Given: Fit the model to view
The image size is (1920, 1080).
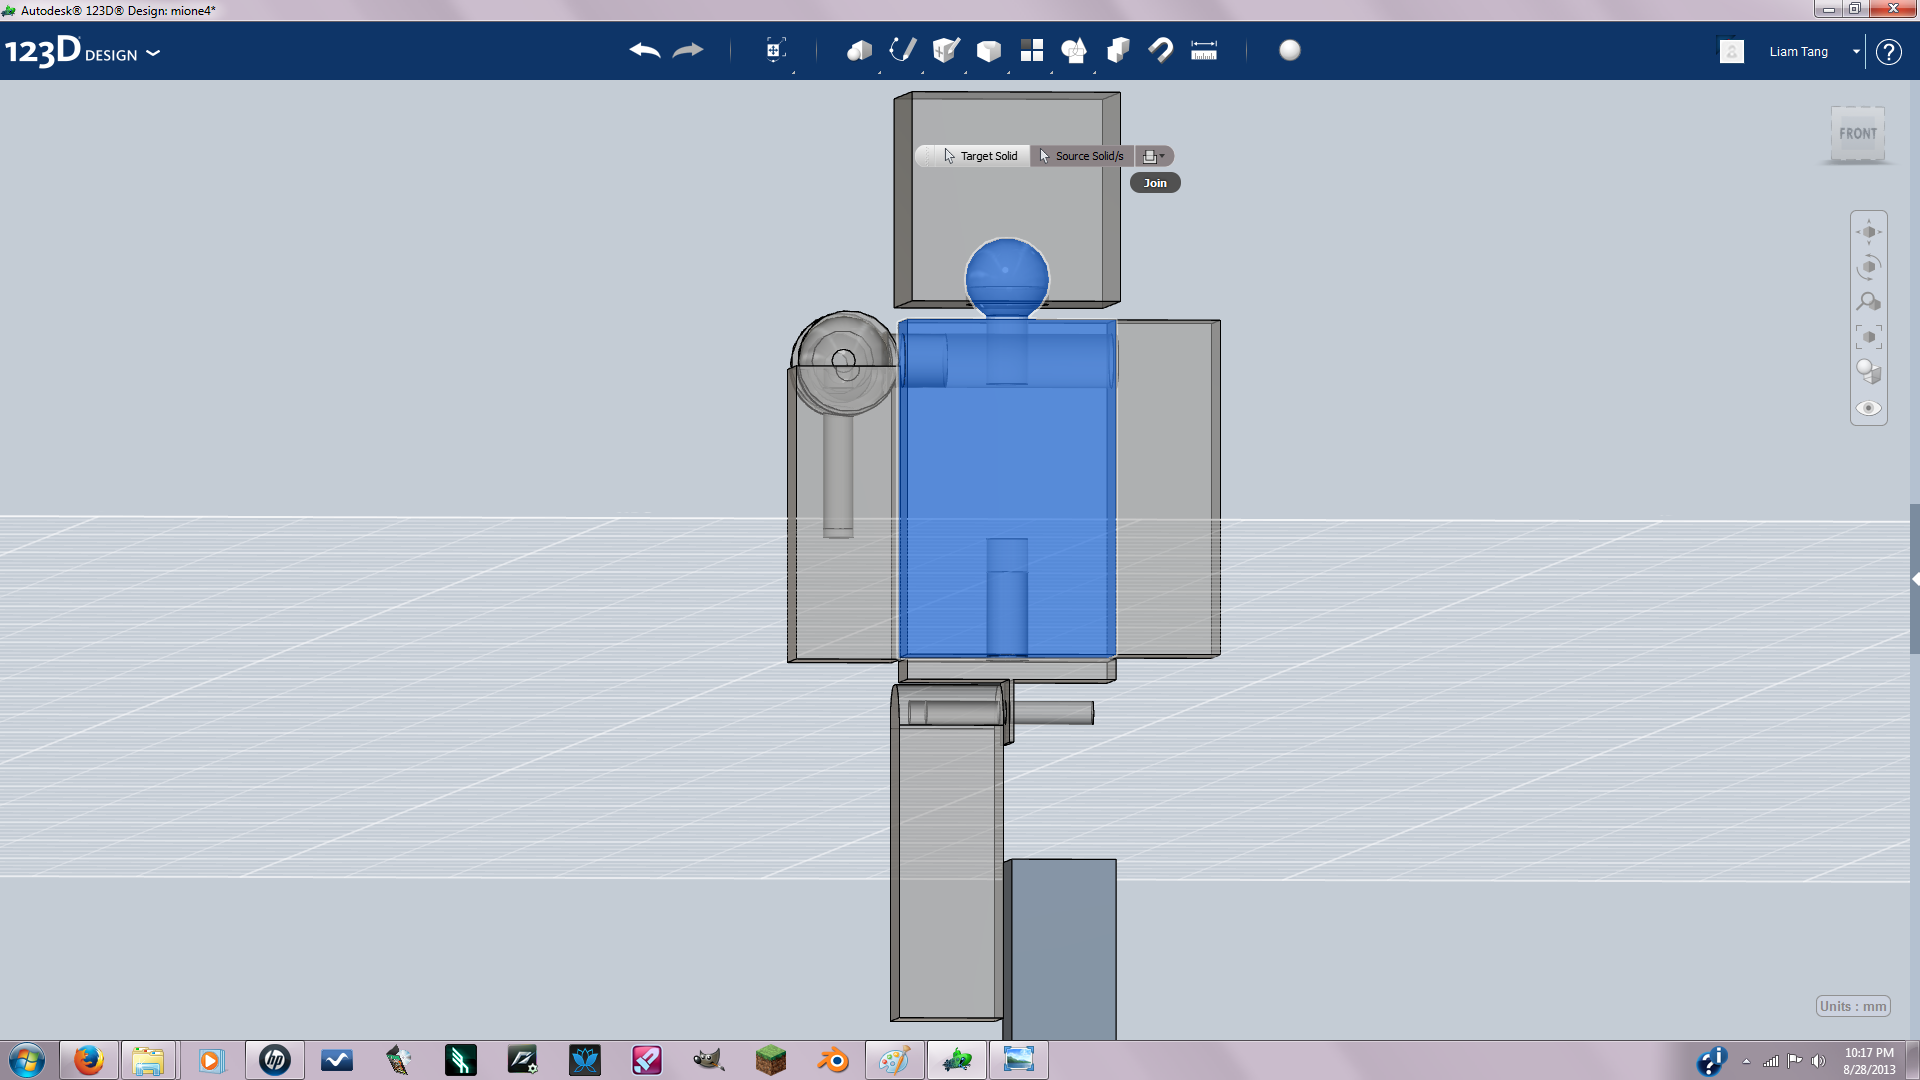Looking at the screenshot, I should pyautogui.click(x=1869, y=337).
